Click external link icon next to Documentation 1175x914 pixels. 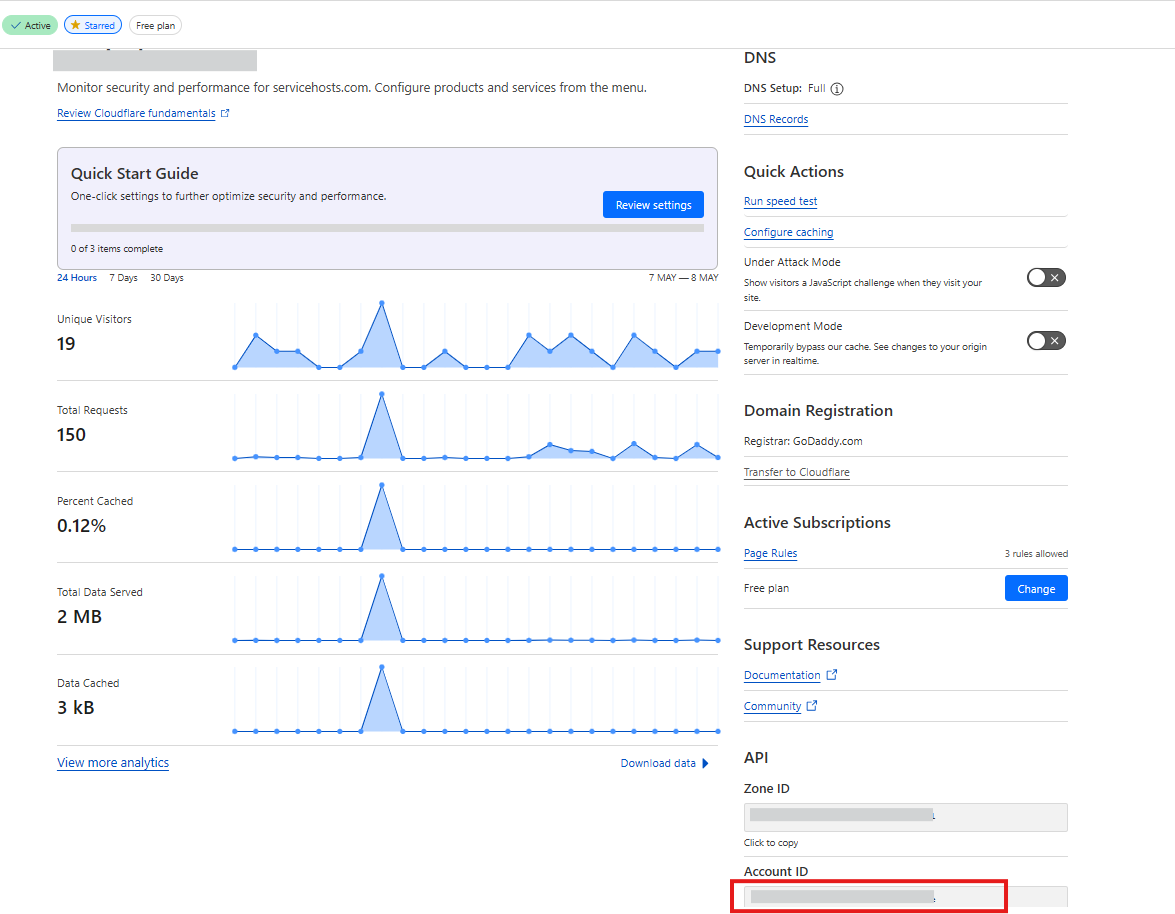tap(832, 675)
